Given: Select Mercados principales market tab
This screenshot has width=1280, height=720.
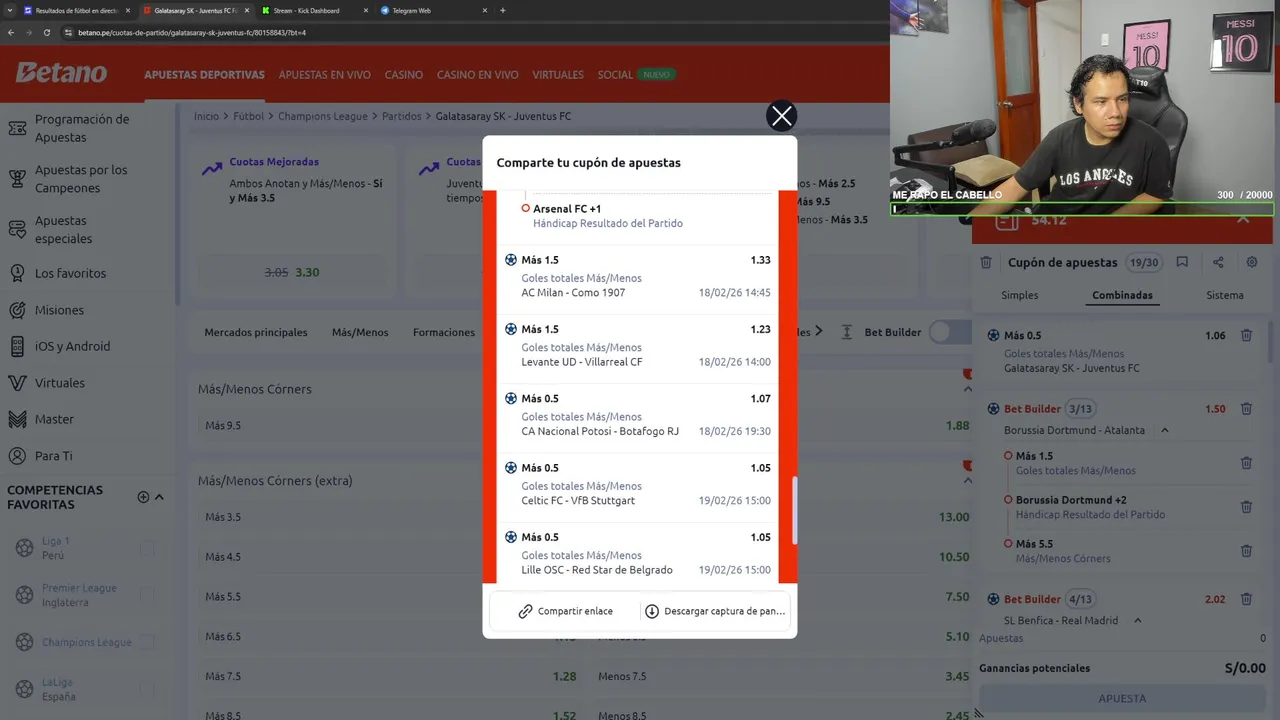Looking at the screenshot, I should 256,332.
